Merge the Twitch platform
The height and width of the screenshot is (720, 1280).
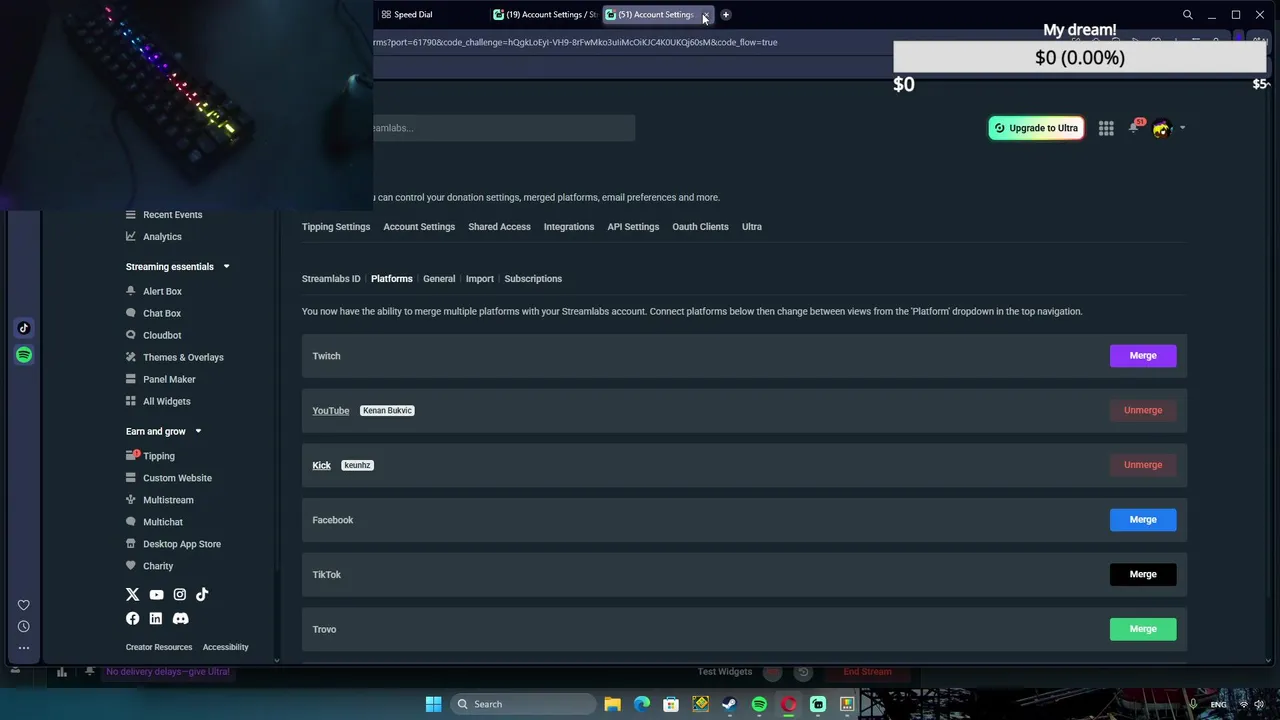[1143, 356]
